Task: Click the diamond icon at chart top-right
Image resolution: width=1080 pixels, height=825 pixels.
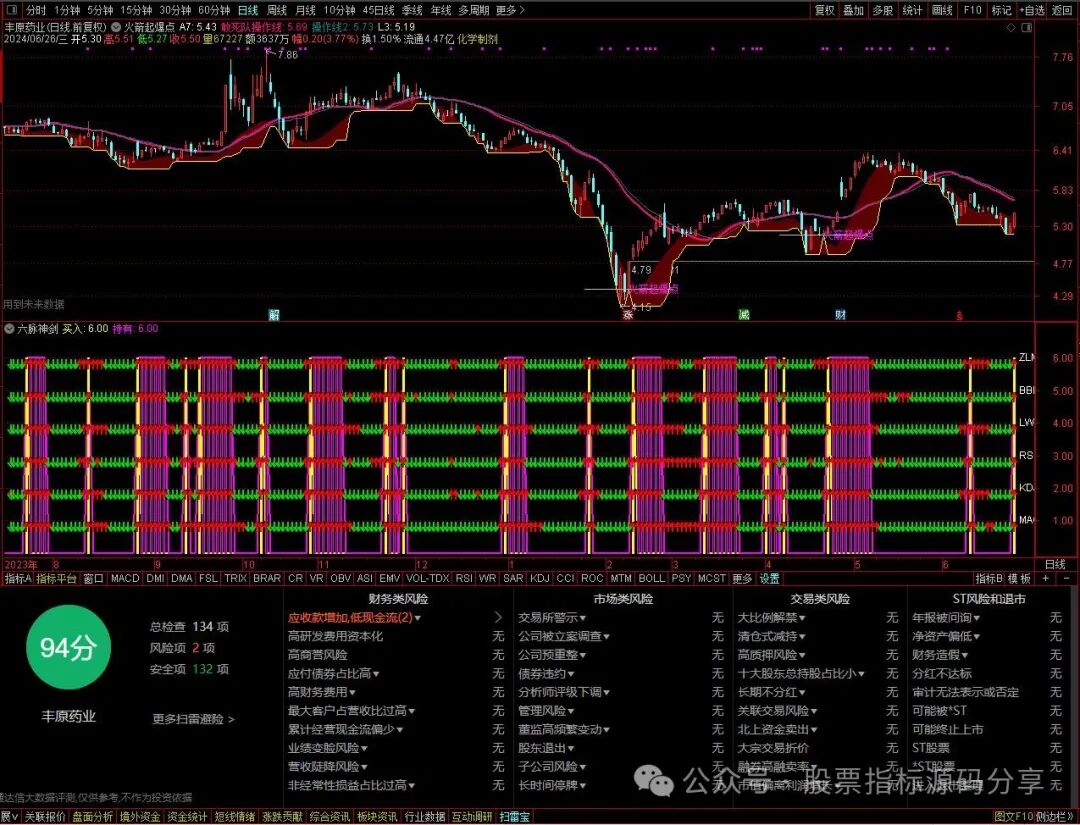Action: (x=1011, y=28)
